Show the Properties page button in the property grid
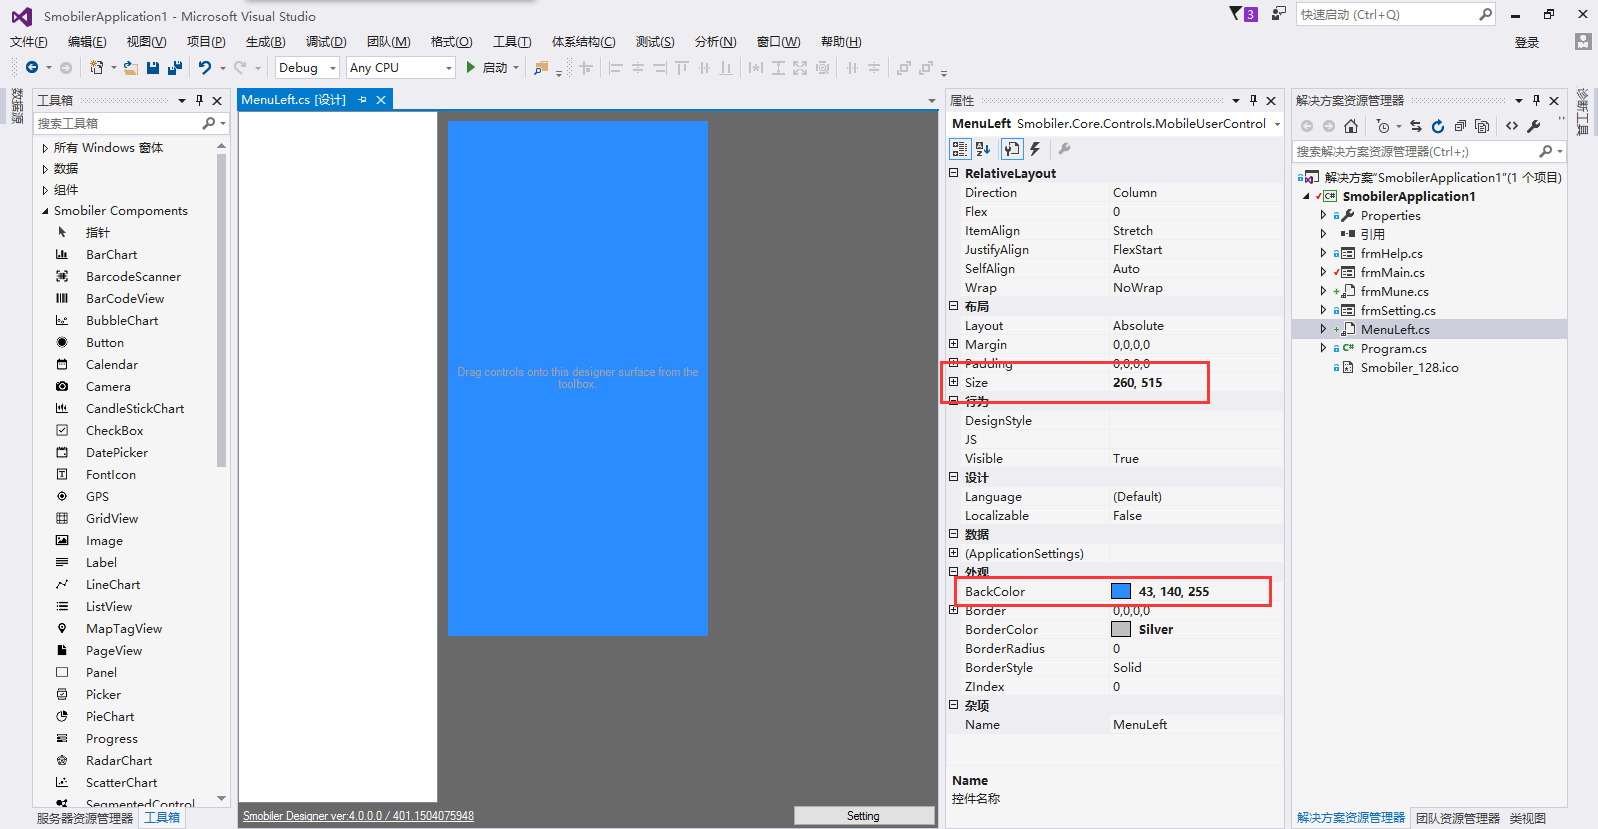1598x829 pixels. 1012,149
